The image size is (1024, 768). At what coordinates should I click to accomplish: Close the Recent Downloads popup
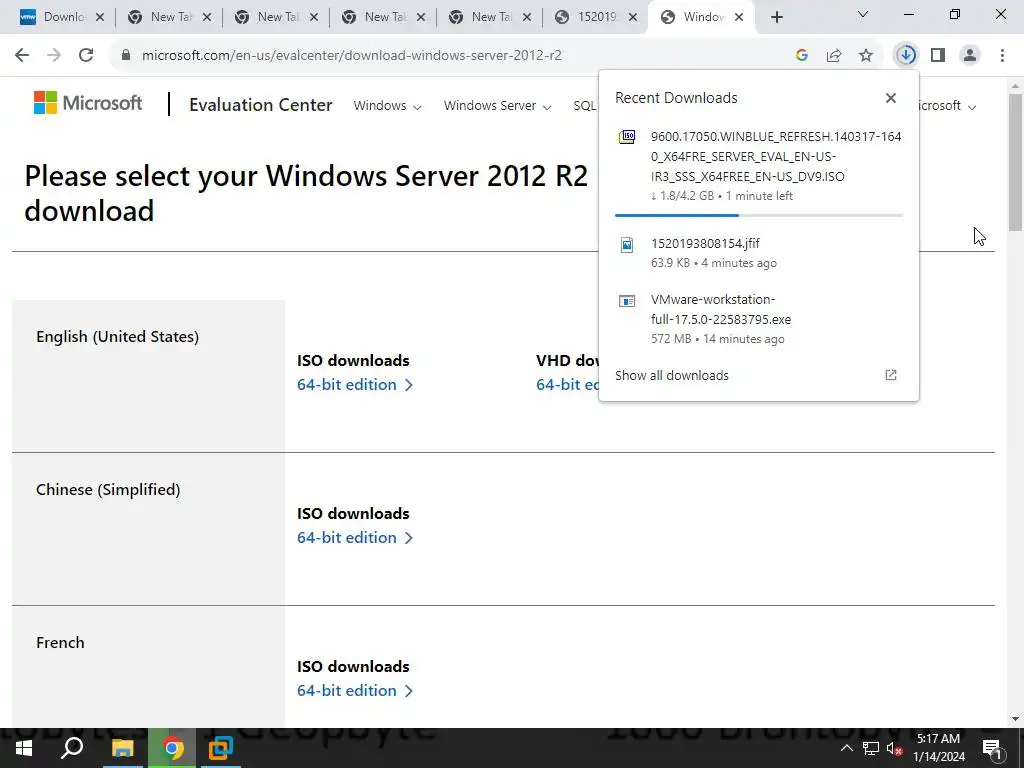click(891, 98)
